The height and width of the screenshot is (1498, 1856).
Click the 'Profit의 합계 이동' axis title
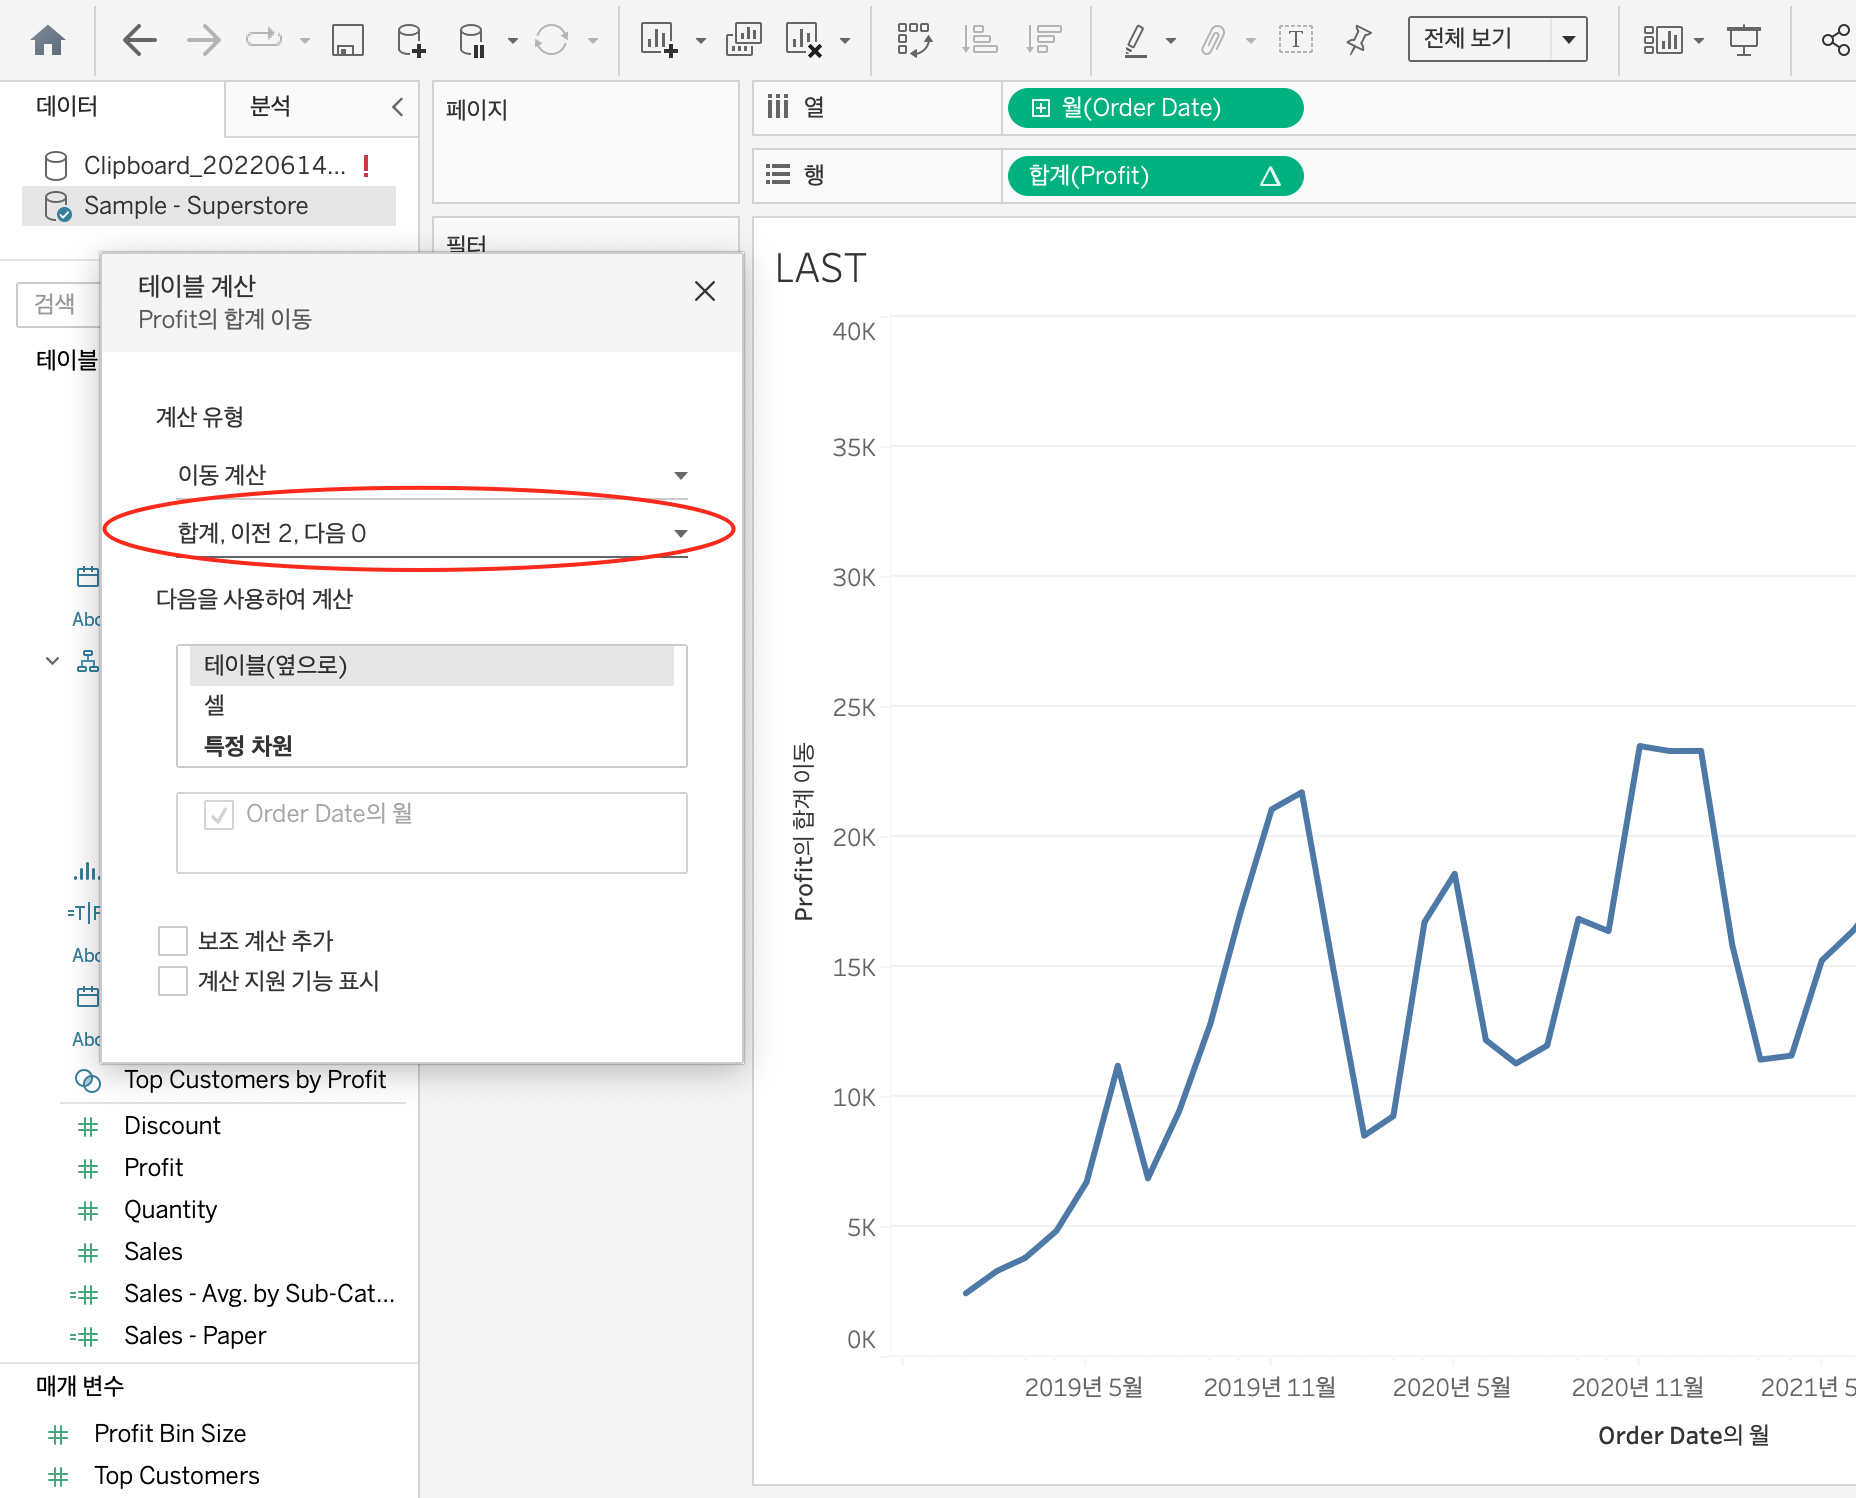[804, 832]
